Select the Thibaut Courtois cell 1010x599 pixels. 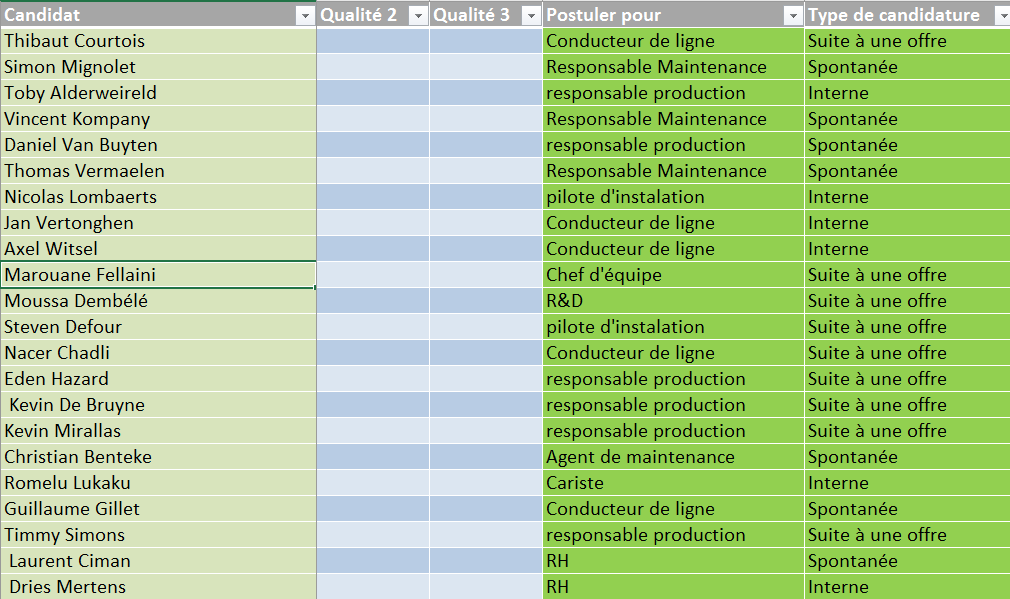(x=158, y=41)
